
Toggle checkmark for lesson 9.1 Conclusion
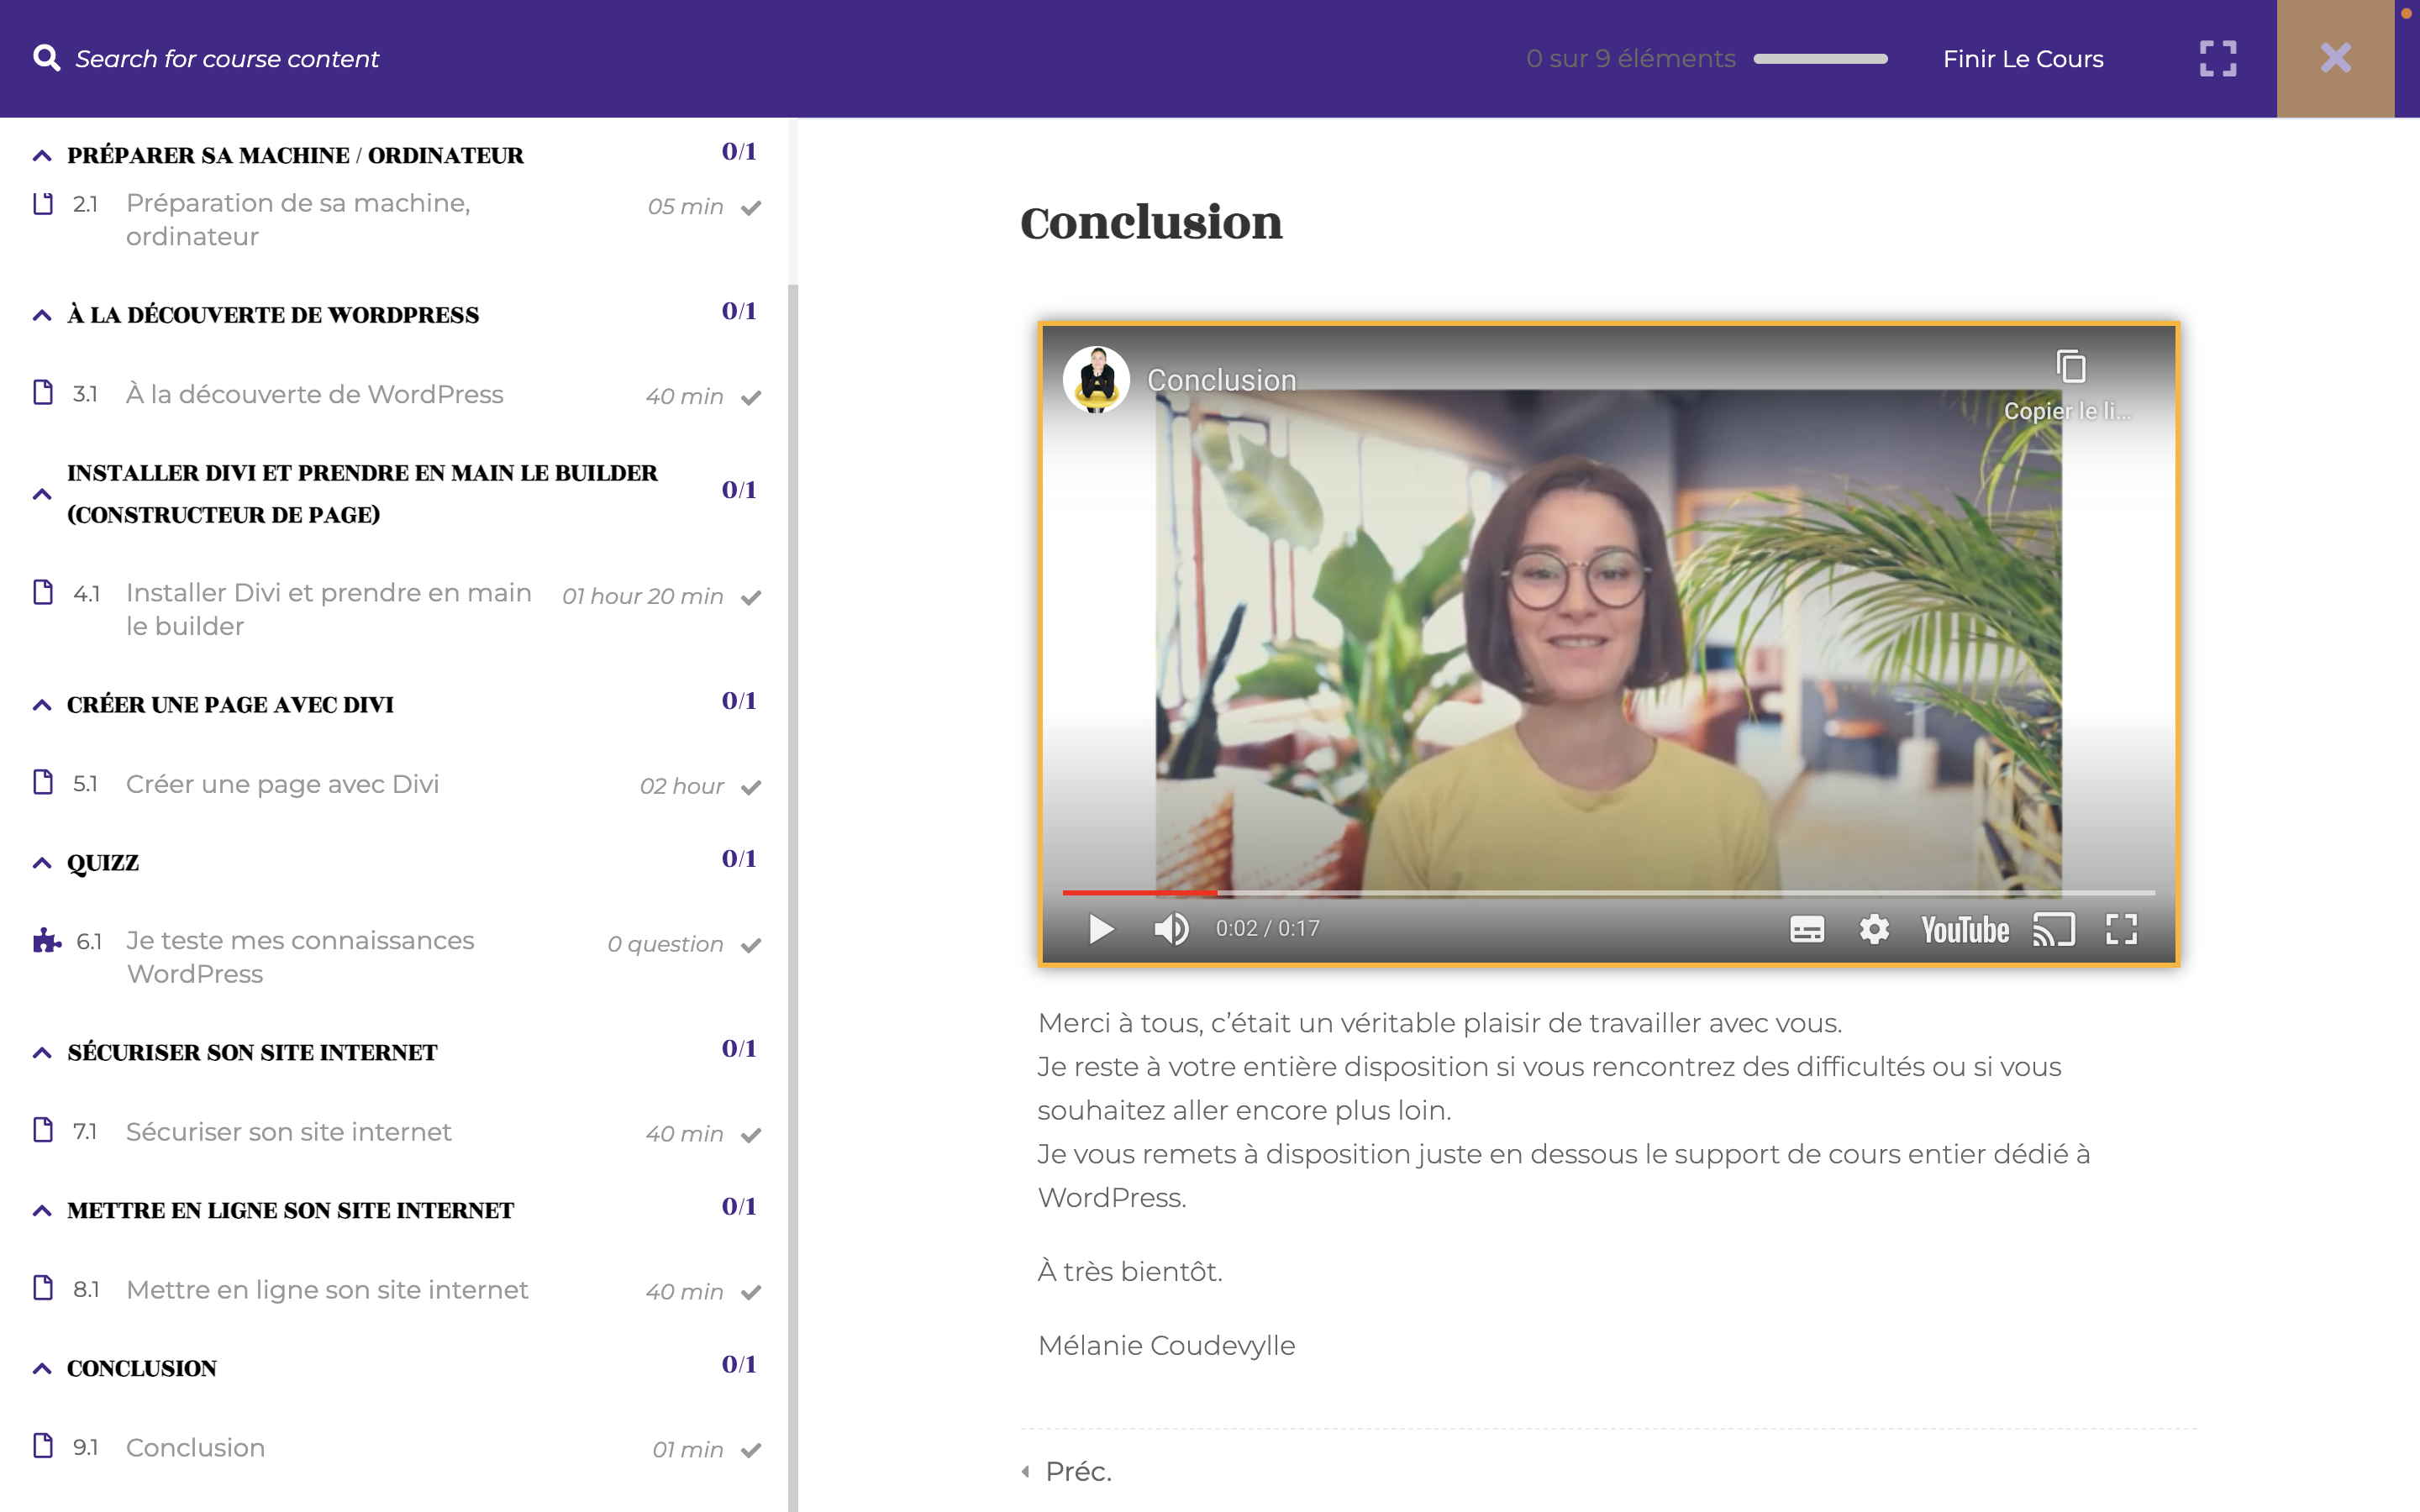tap(751, 1450)
